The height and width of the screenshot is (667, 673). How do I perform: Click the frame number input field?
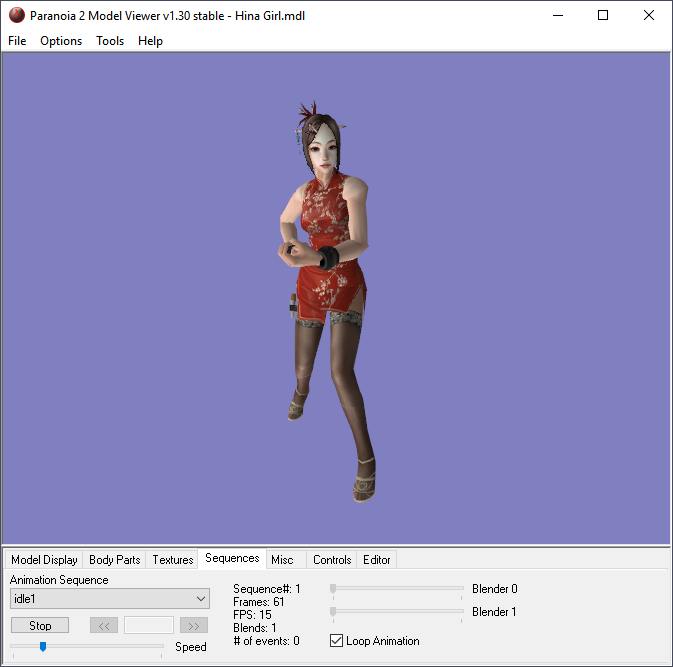click(x=149, y=625)
